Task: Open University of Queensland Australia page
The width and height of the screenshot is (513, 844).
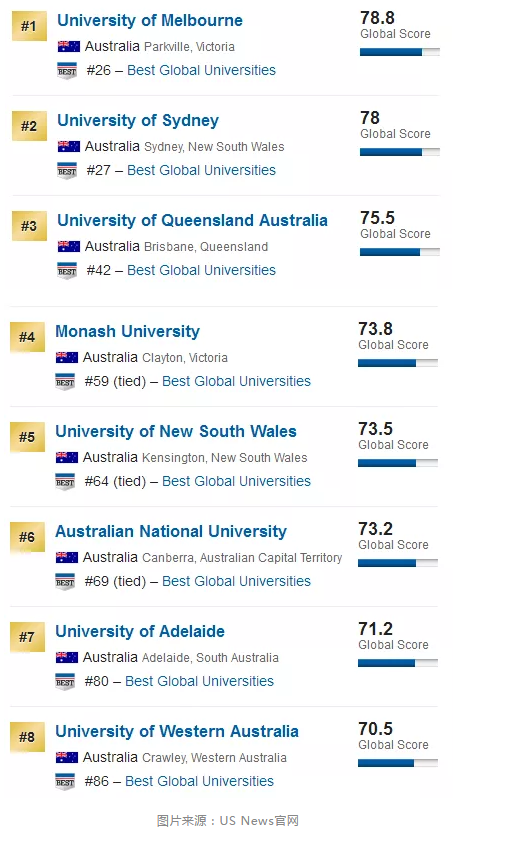Action: [x=192, y=220]
